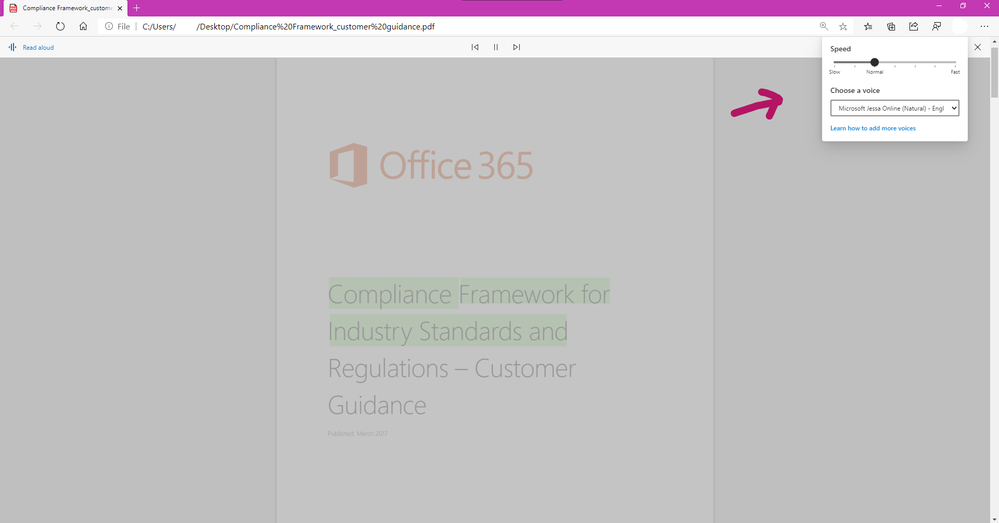The image size is (999, 523).
Task: Pause the Read aloud playback
Action: (x=496, y=47)
